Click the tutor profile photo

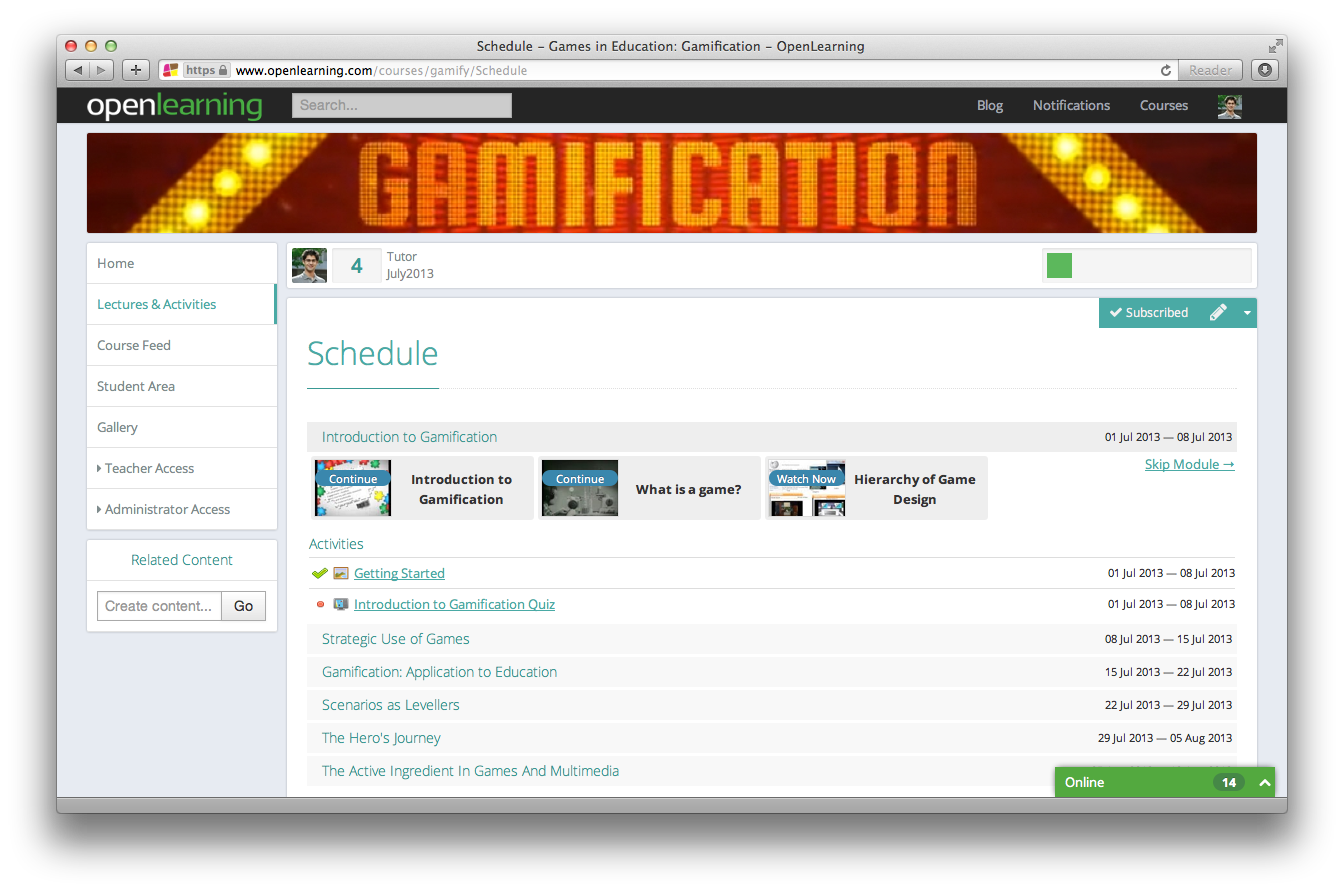309,265
